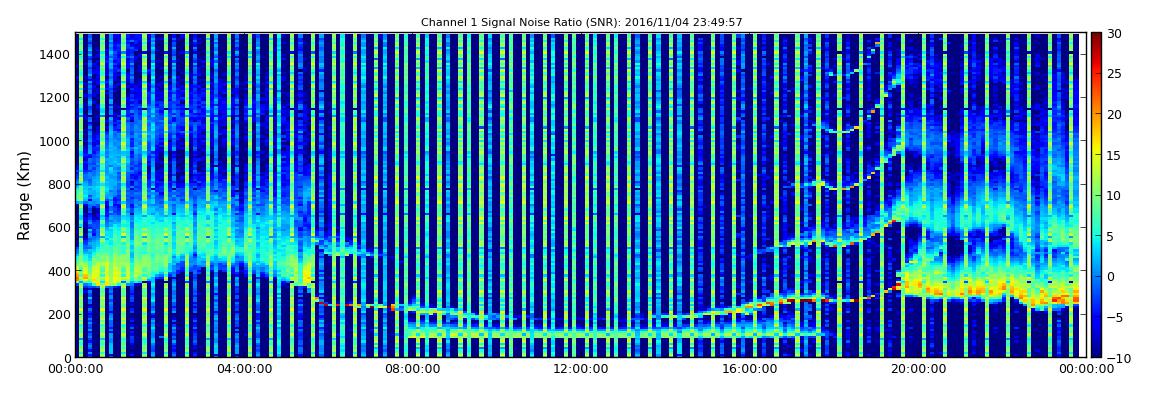Click the 20:00:00 time axis label
The width and height of the screenshot is (1150, 407).
point(917,369)
